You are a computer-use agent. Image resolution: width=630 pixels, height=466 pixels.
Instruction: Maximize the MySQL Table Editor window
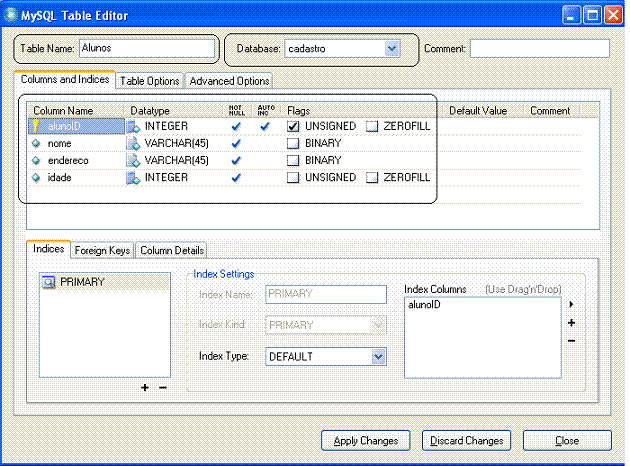(592, 16)
